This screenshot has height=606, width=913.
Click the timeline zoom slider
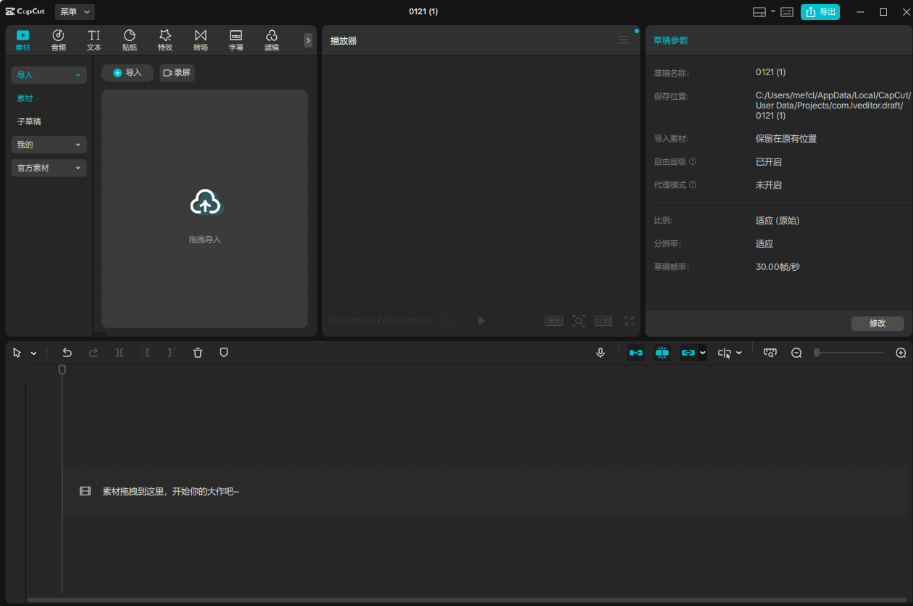click(848, 353)
